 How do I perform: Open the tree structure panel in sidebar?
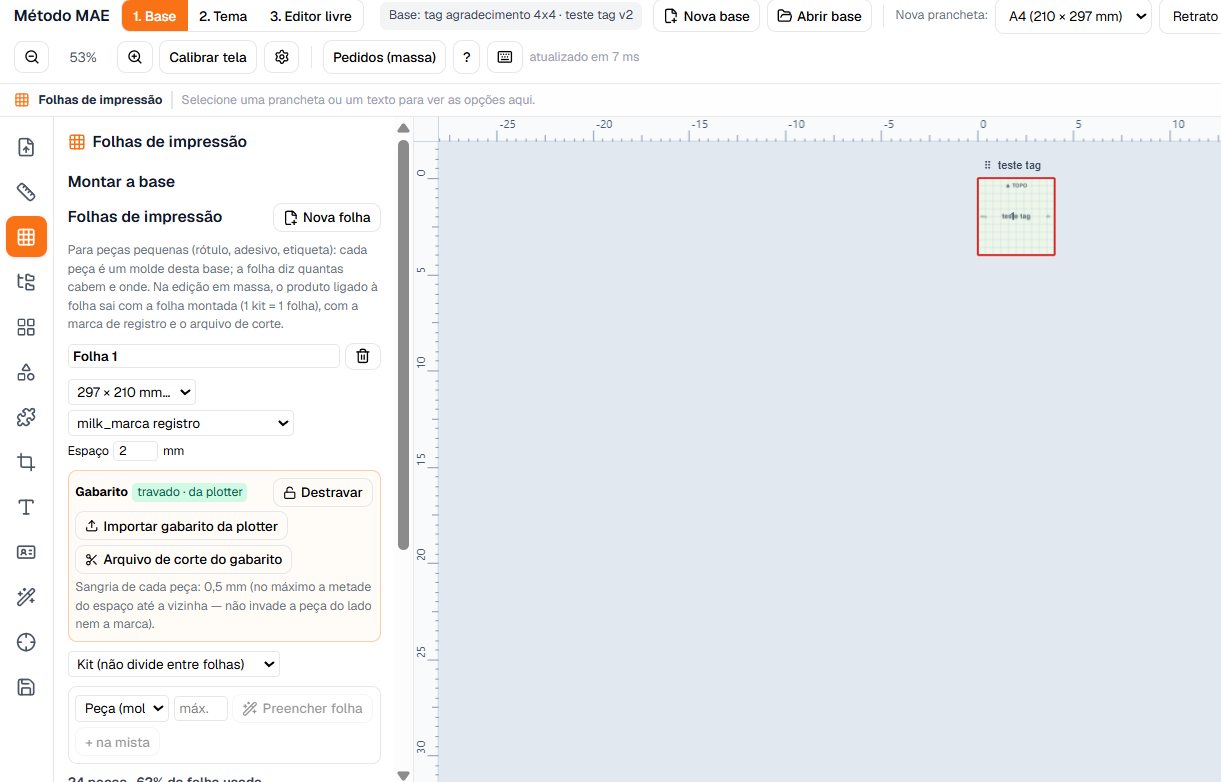(27, 282)
